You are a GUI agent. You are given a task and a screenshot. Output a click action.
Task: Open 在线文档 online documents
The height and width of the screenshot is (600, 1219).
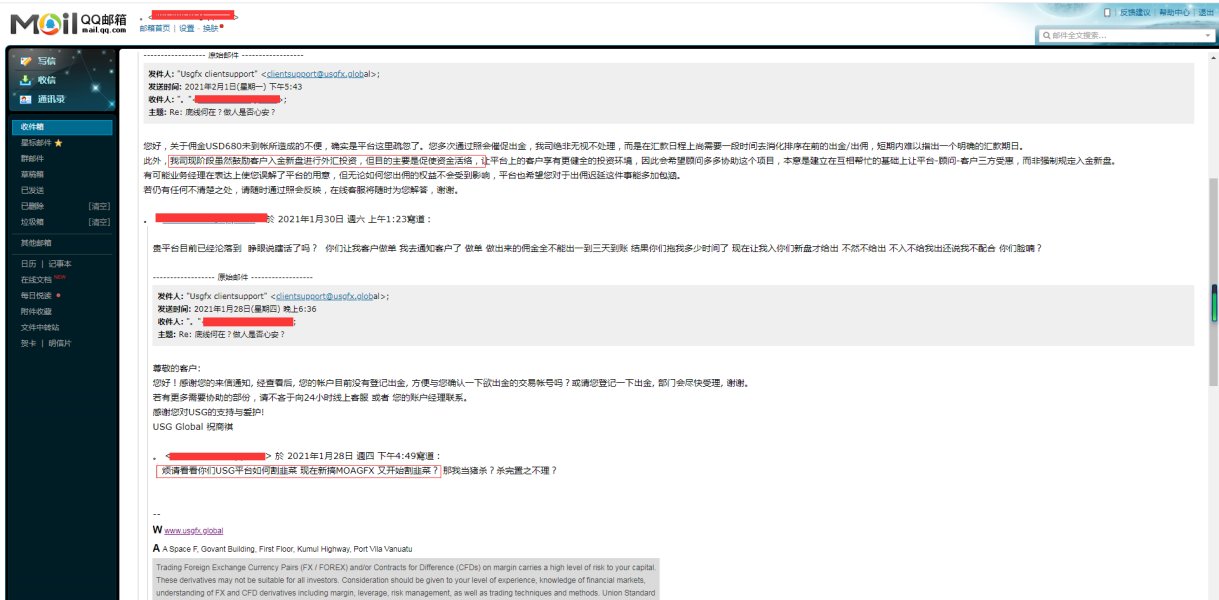click(36, 279)
